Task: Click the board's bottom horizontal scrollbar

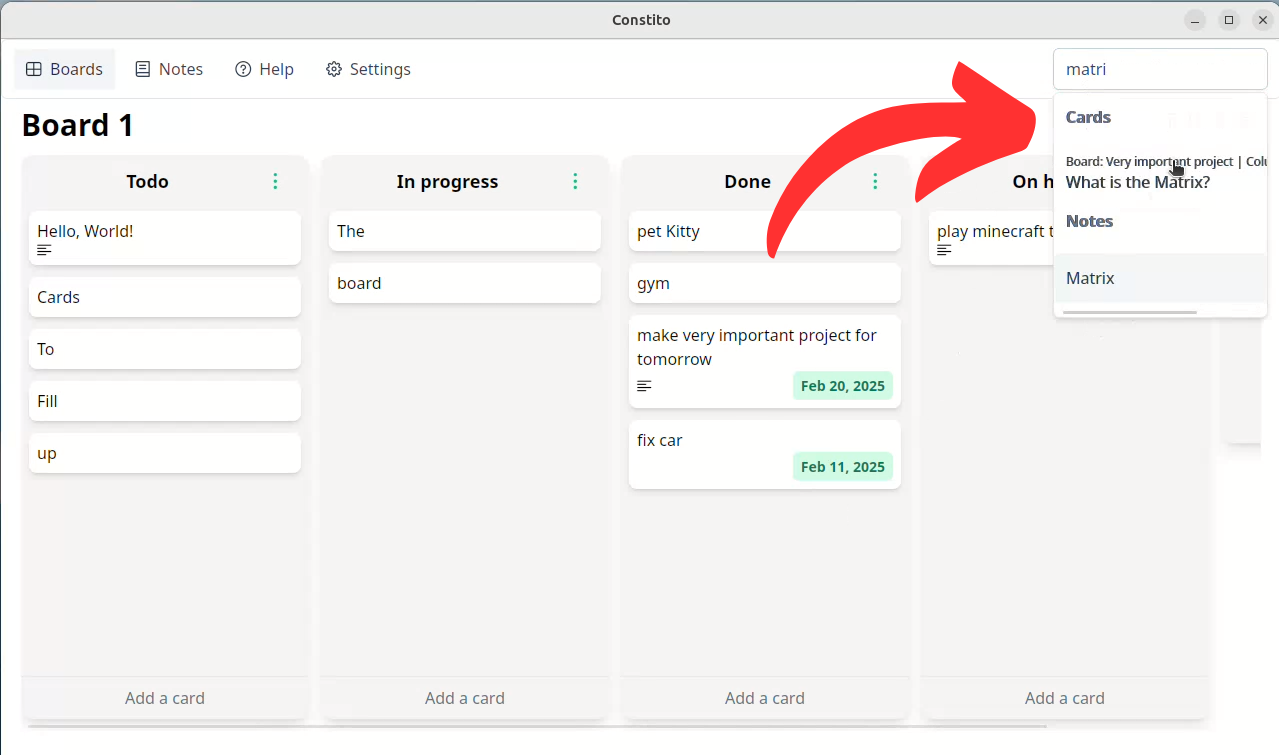Action: 537,726
